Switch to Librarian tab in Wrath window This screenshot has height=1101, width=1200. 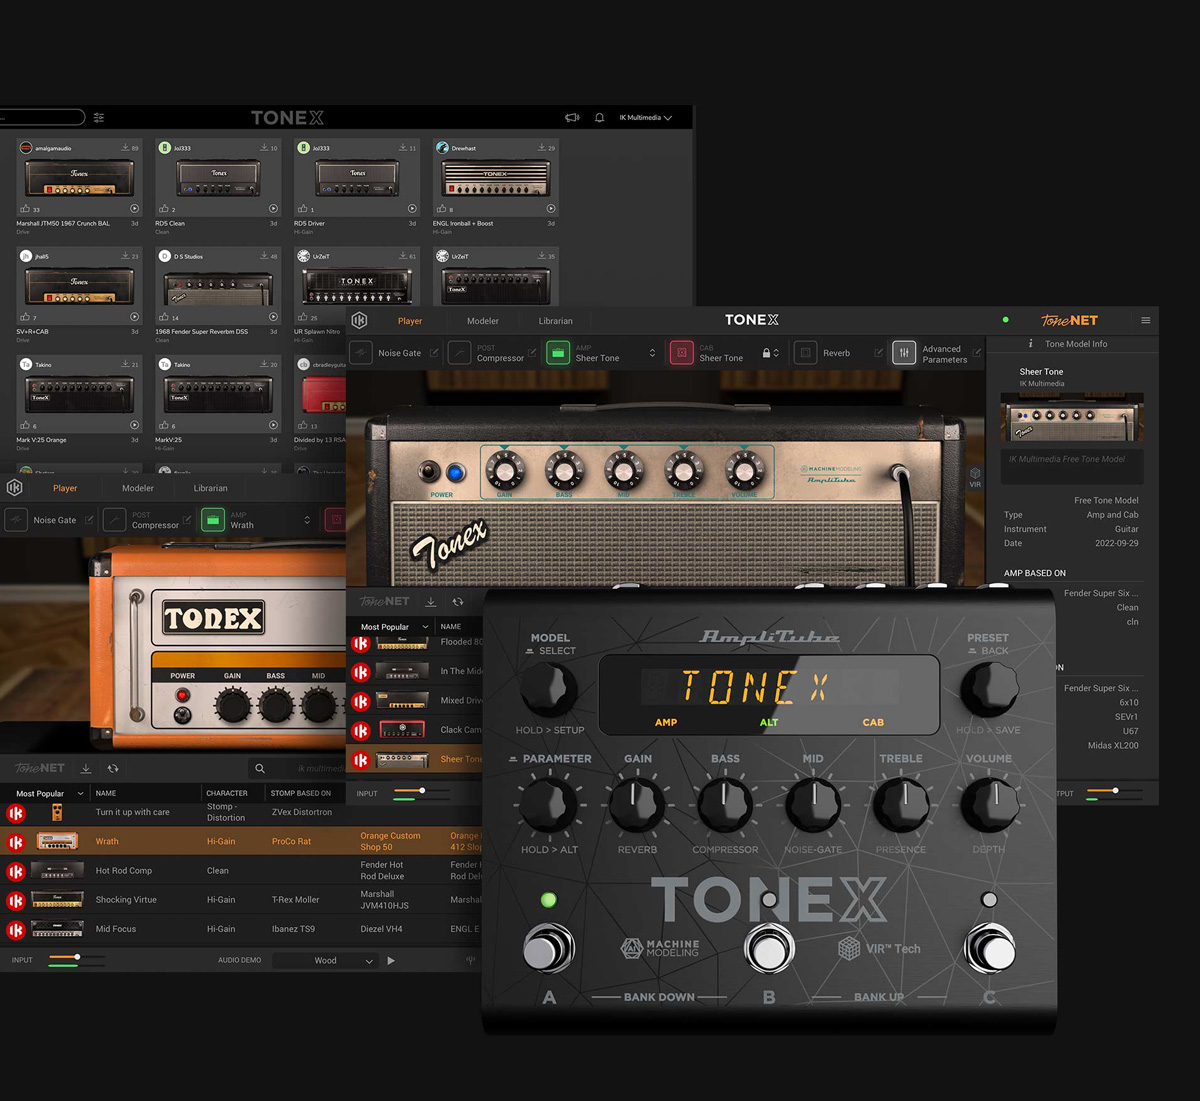tap(210, 488)
